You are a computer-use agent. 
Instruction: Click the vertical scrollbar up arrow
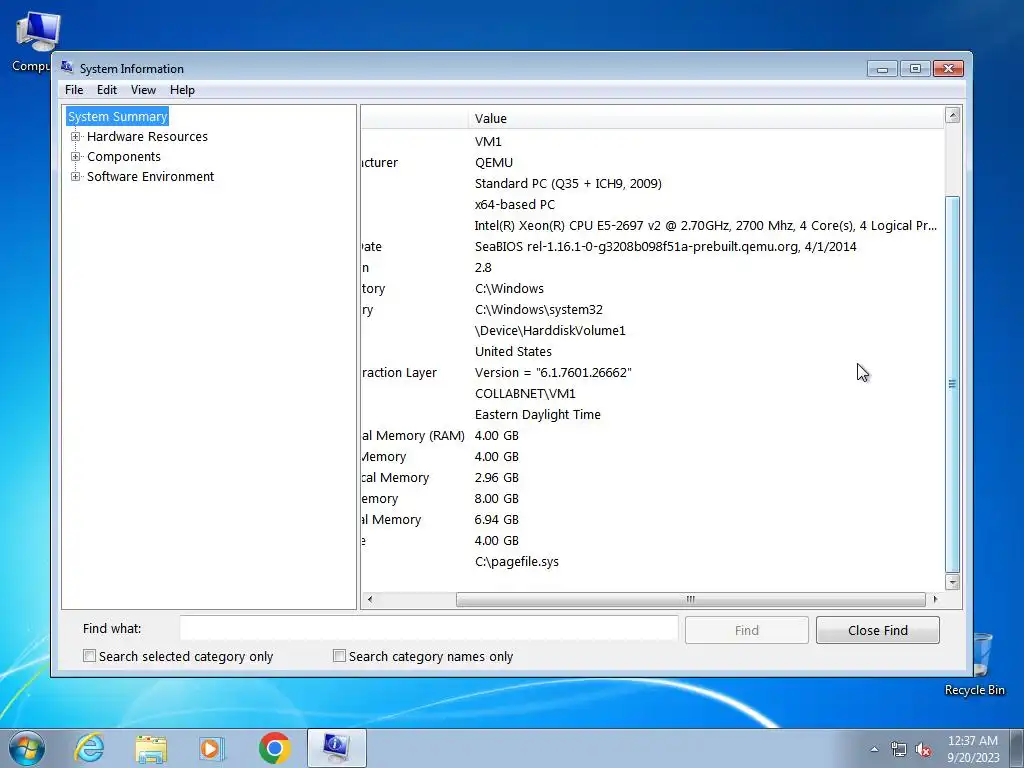[x=953, y=116]
